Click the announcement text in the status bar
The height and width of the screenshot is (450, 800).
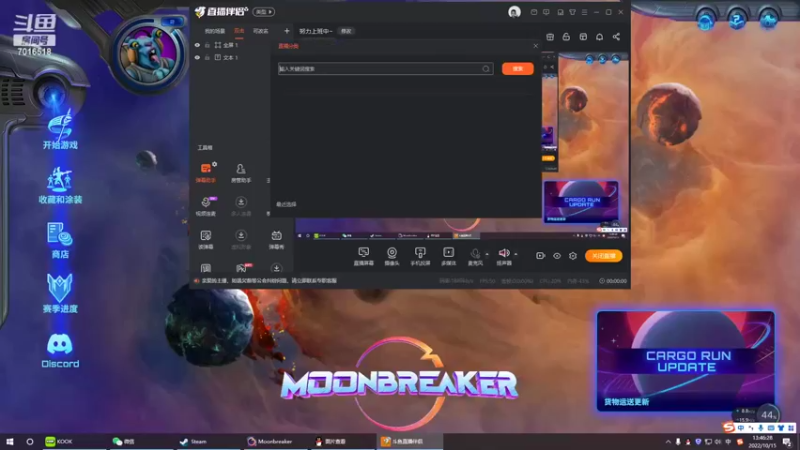[x=269, y=281]
